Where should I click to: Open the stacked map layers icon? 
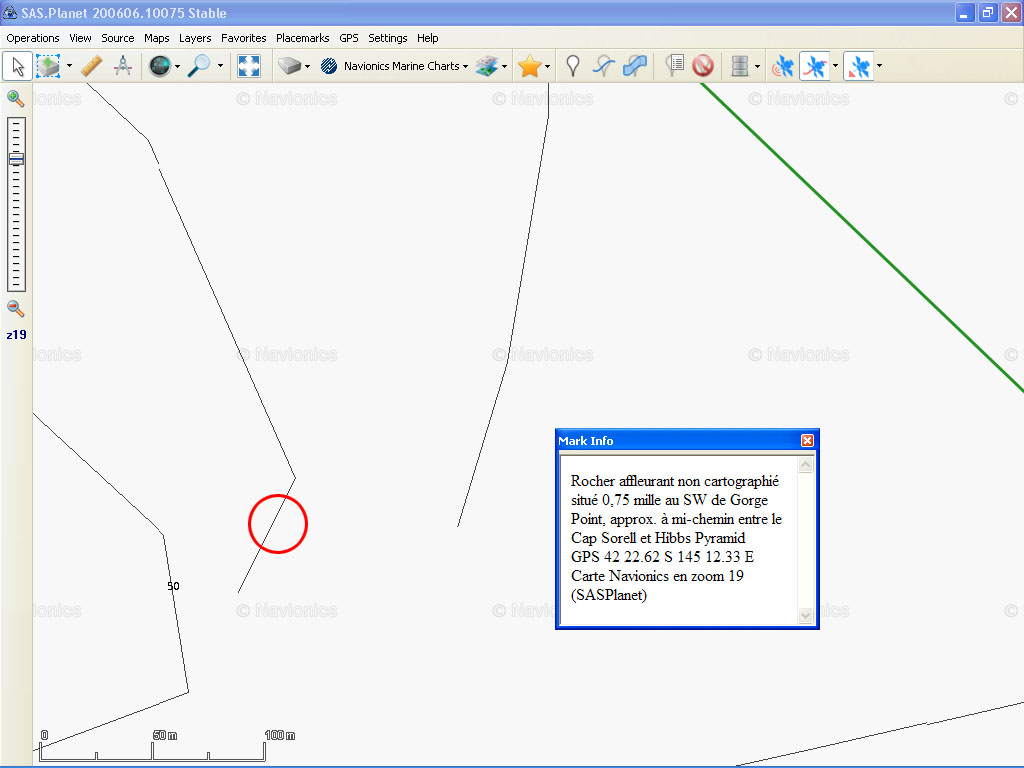487,66
